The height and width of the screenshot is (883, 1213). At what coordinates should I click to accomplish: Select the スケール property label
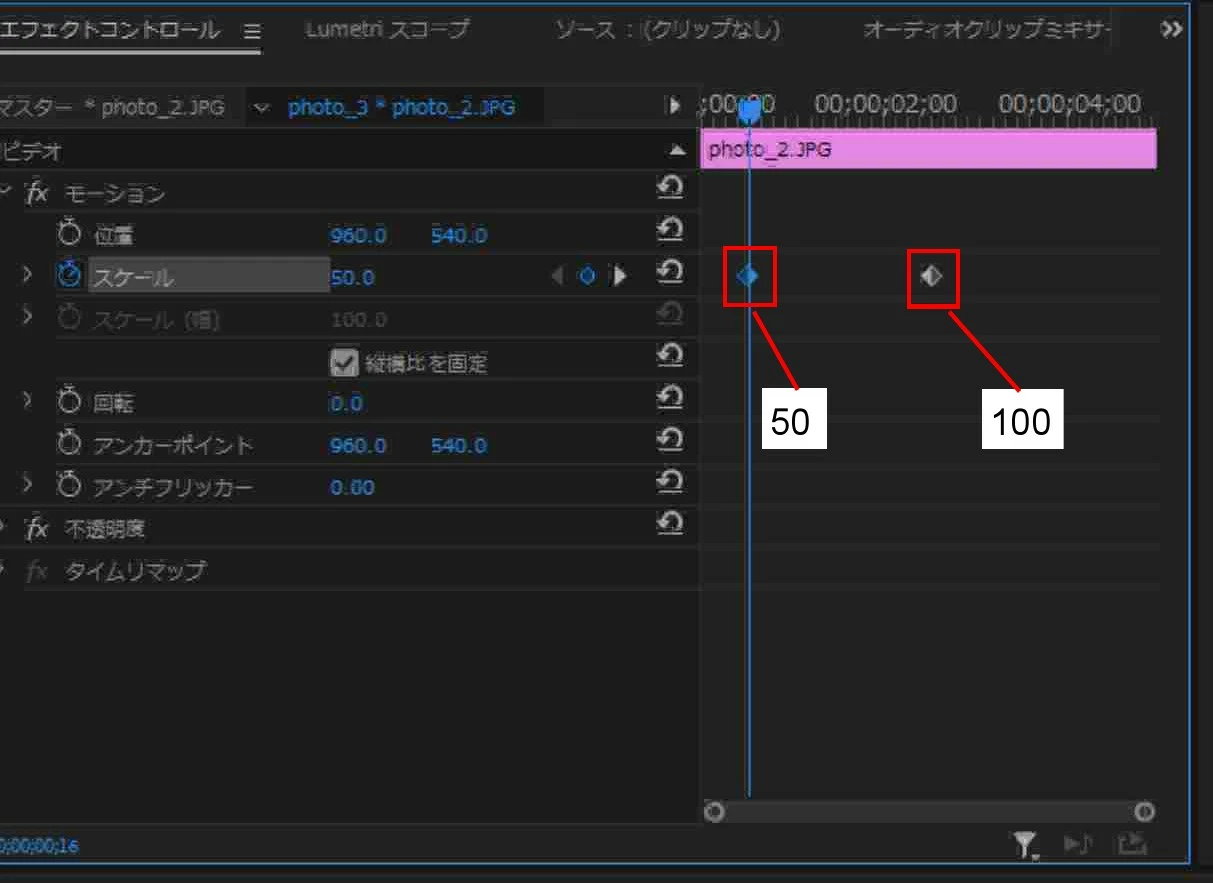[133, 278]
